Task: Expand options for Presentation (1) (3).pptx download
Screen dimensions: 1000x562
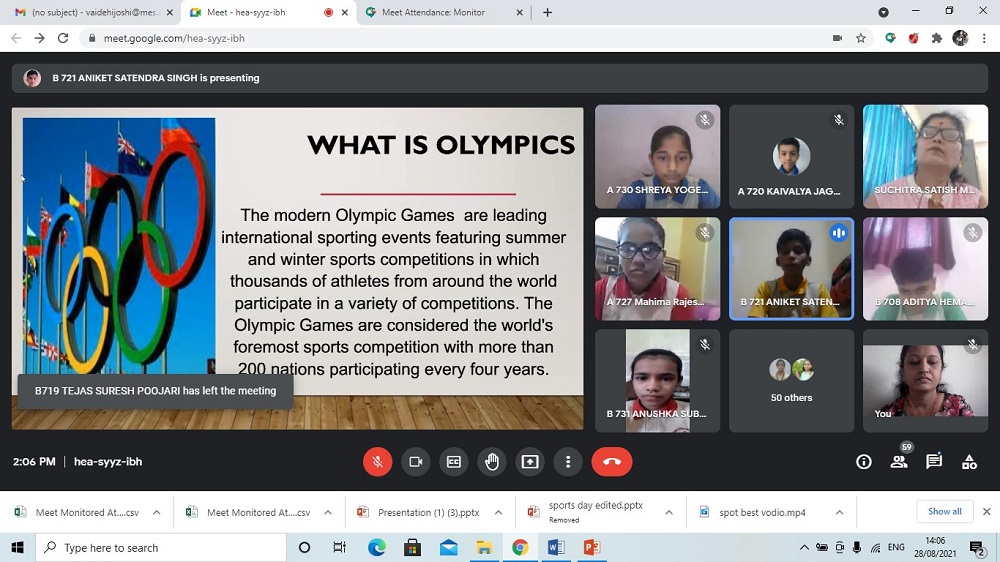Action: point(498,513)
